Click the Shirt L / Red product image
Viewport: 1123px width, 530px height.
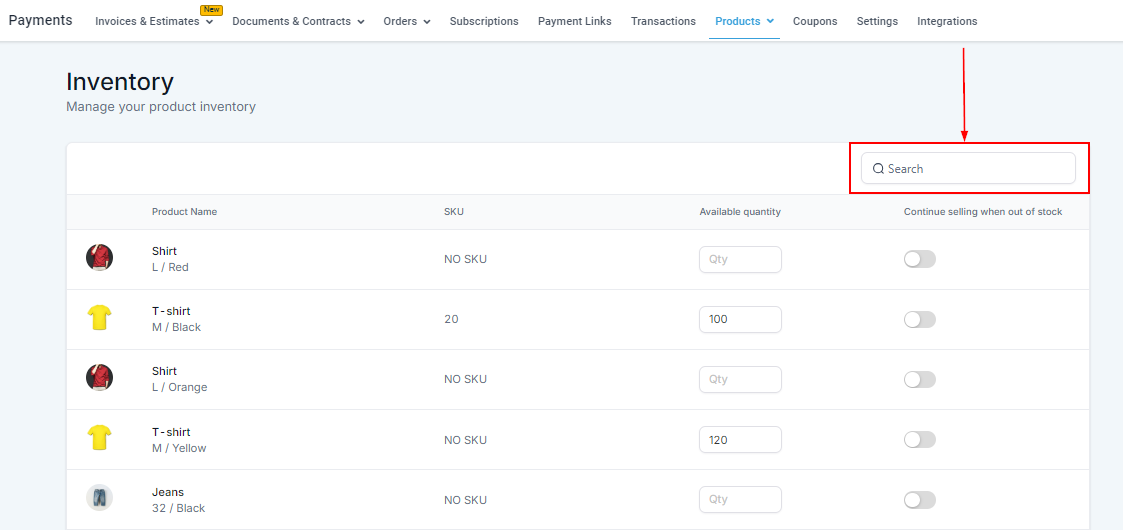[x=100, y=257]
